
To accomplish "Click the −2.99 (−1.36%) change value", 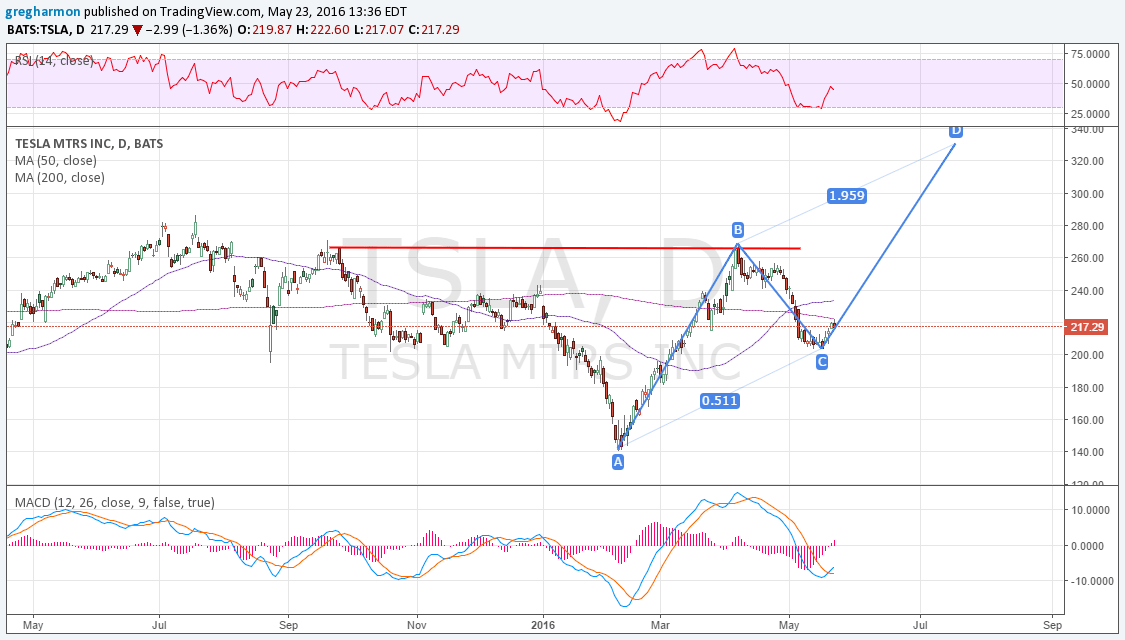I will [190, 30].
